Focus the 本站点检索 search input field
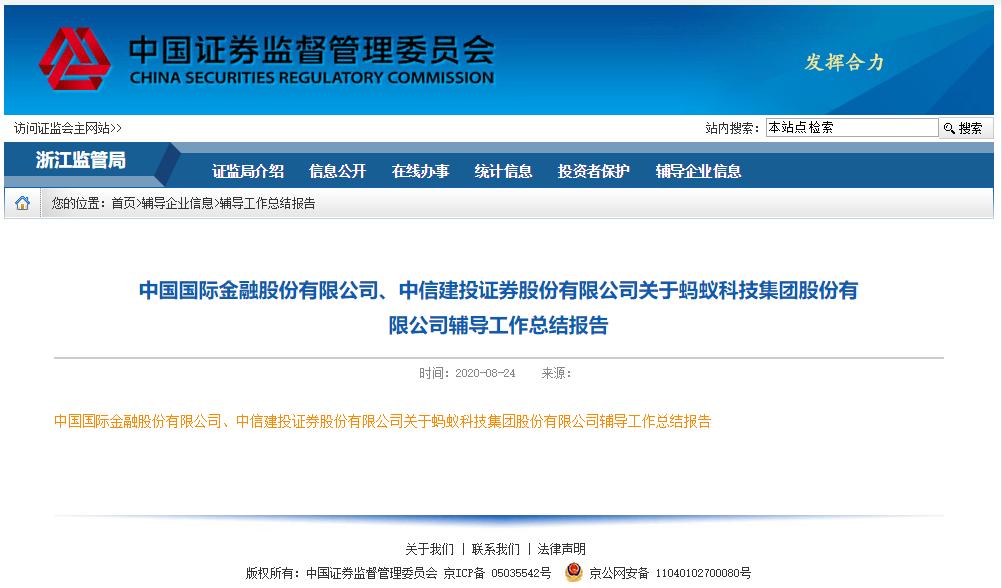 tap(852, 127)
